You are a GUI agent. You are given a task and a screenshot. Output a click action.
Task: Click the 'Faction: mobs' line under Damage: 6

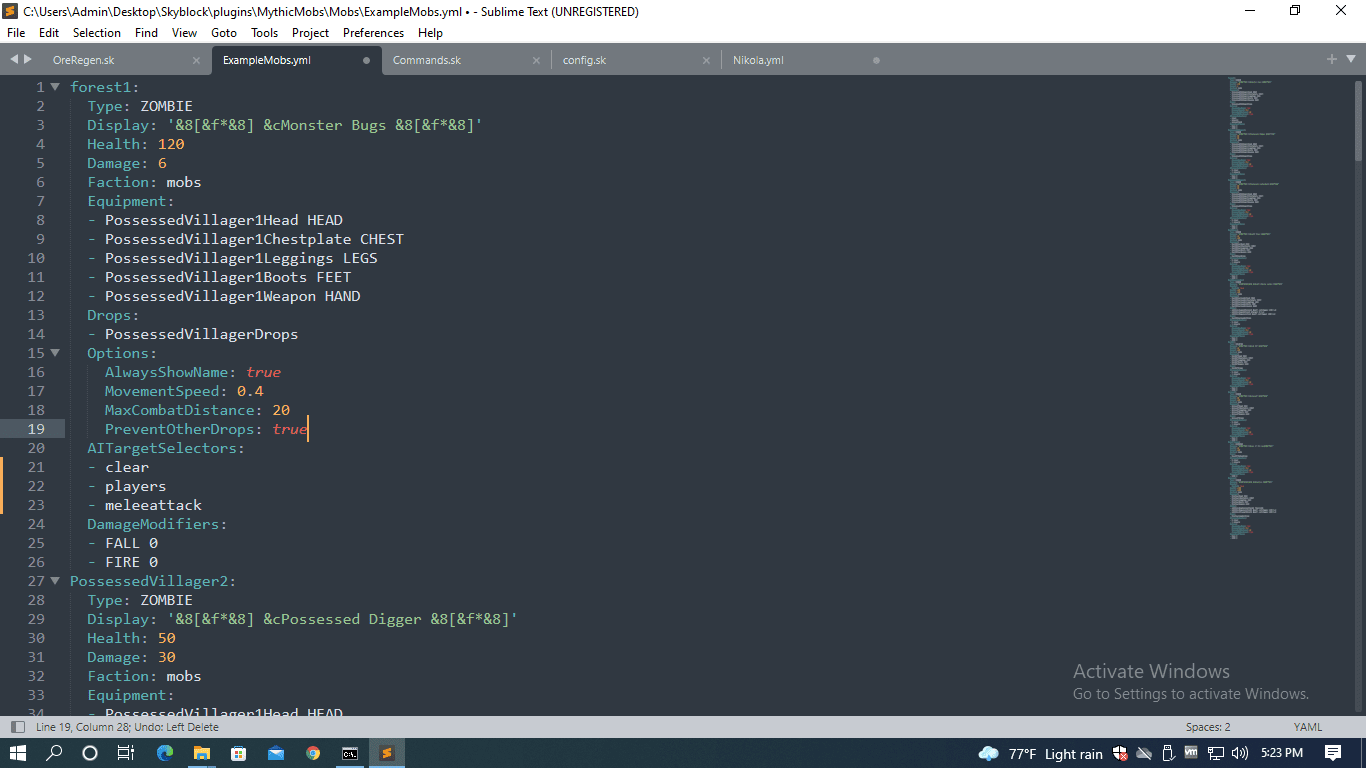click(144, 182)
